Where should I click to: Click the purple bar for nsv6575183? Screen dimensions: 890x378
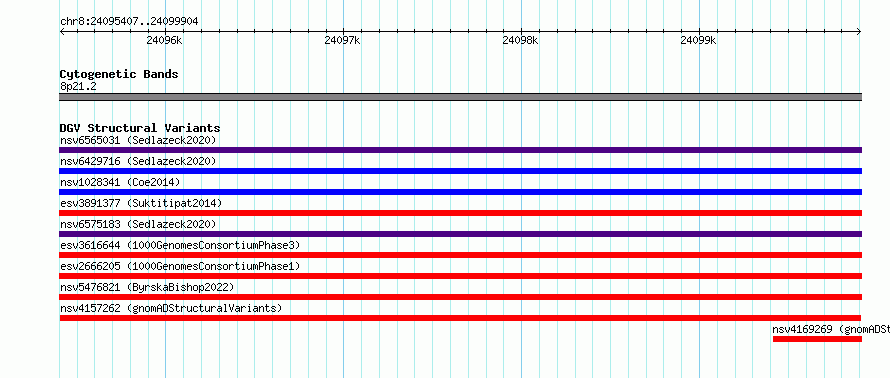point(460,234)
